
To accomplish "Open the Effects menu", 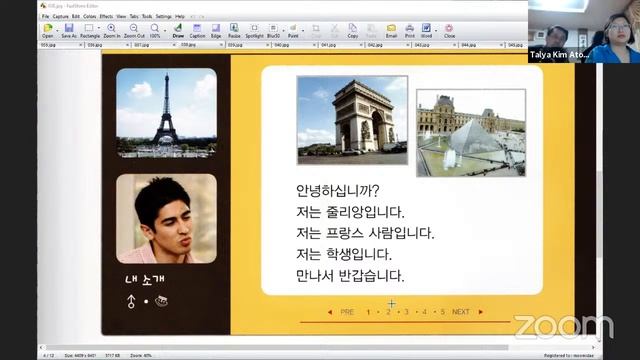I will [106, 17].
